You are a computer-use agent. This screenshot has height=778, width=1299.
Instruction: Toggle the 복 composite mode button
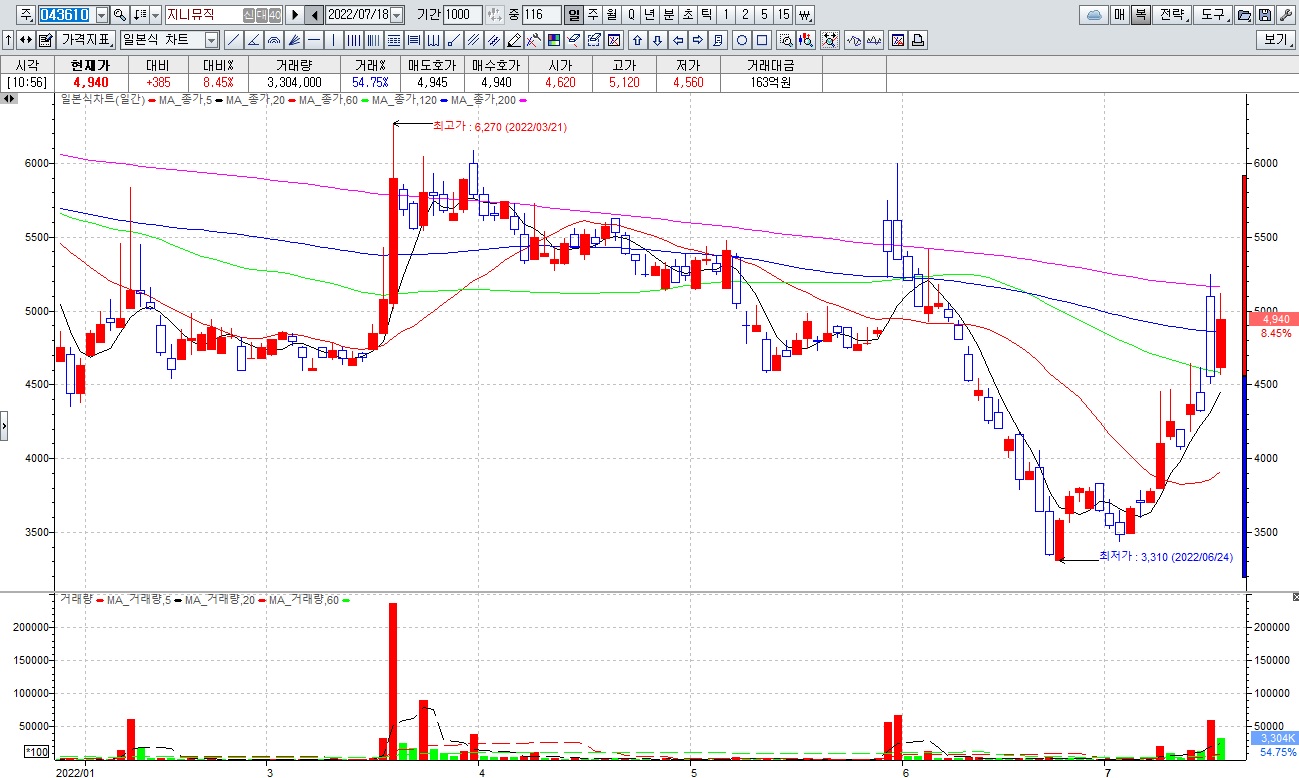click(x=1141, y=15)
